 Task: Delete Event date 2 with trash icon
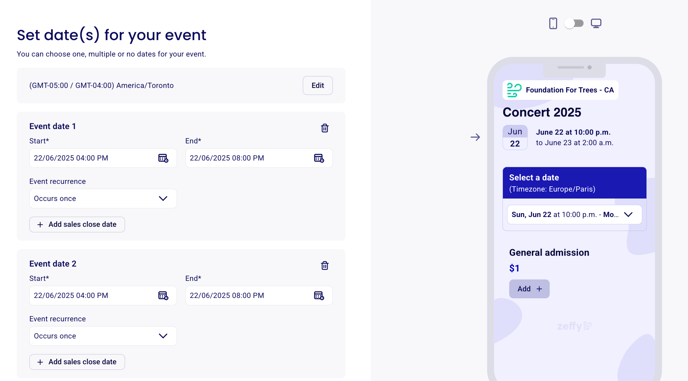point(325,266)
